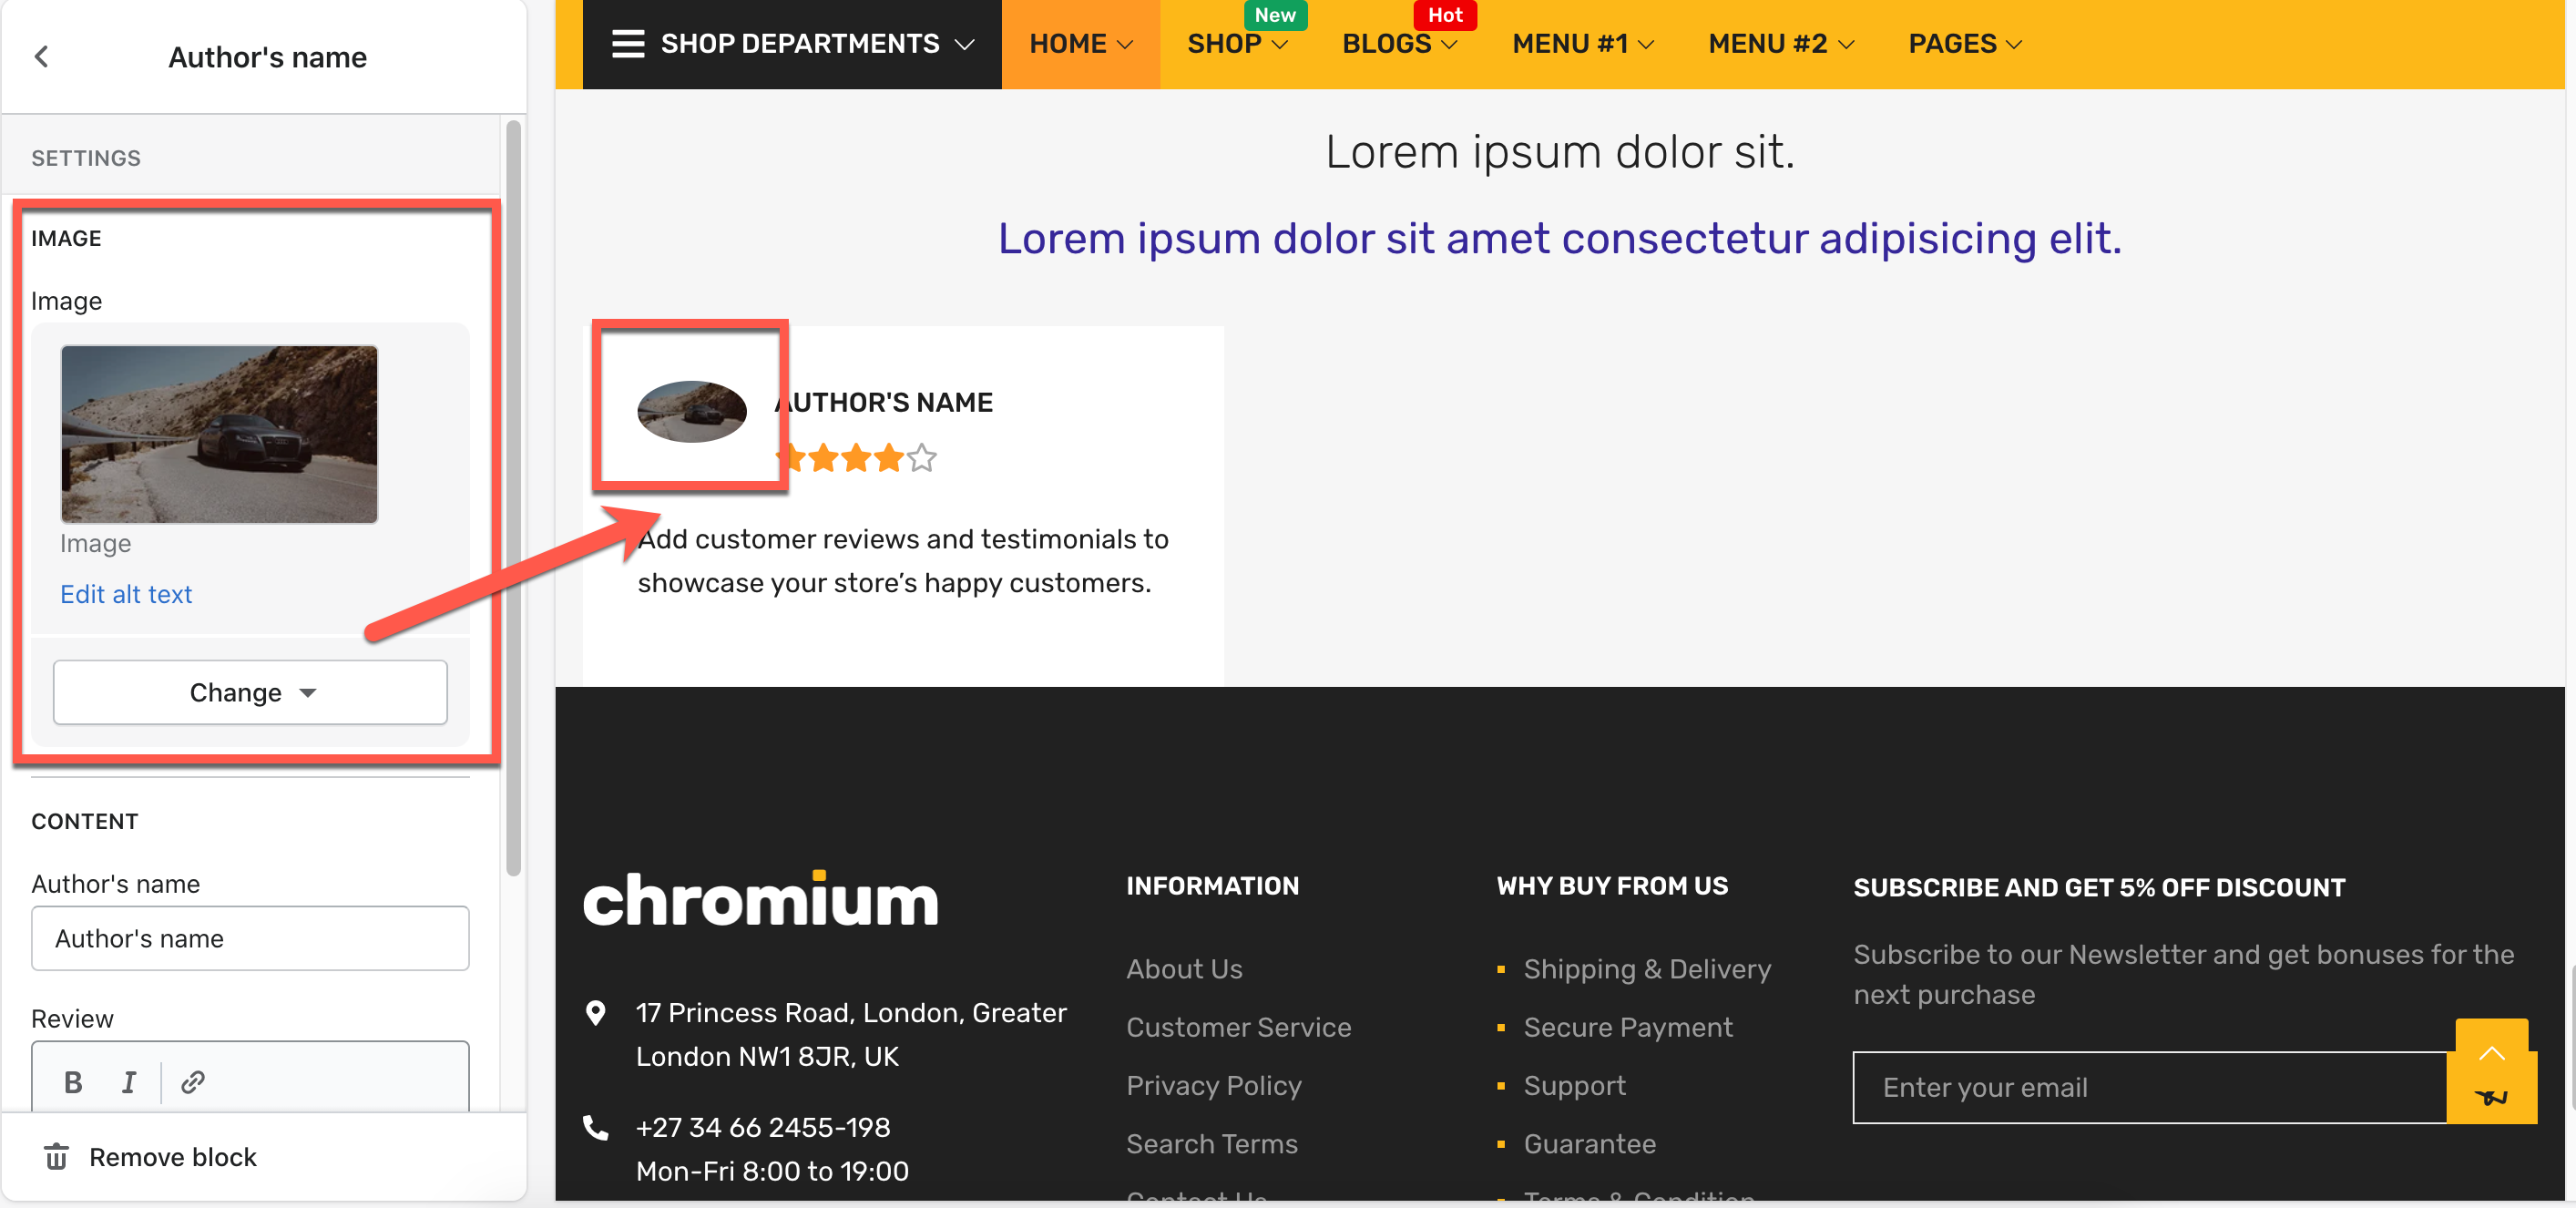Click the phone icon in the footer

(x=596, y=1128)
